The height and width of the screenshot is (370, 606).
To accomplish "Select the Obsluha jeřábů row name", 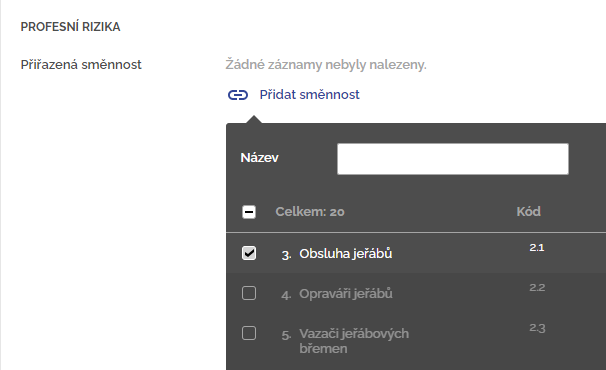I will pyautogui.click(x=346, y=254).
